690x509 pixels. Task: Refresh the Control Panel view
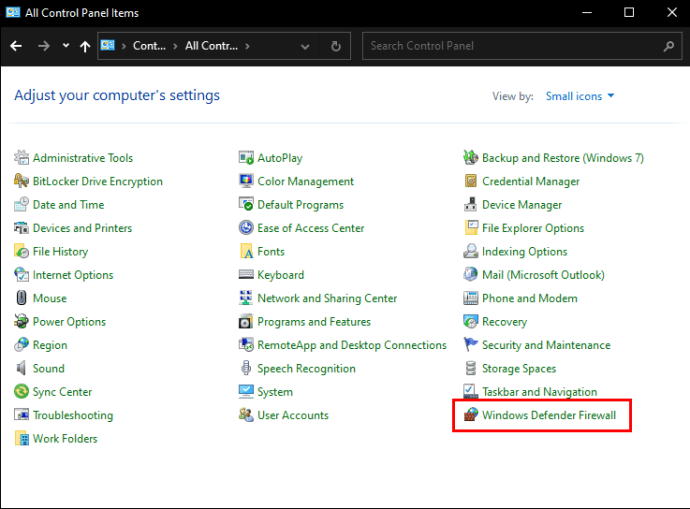[x=336, y=46]
